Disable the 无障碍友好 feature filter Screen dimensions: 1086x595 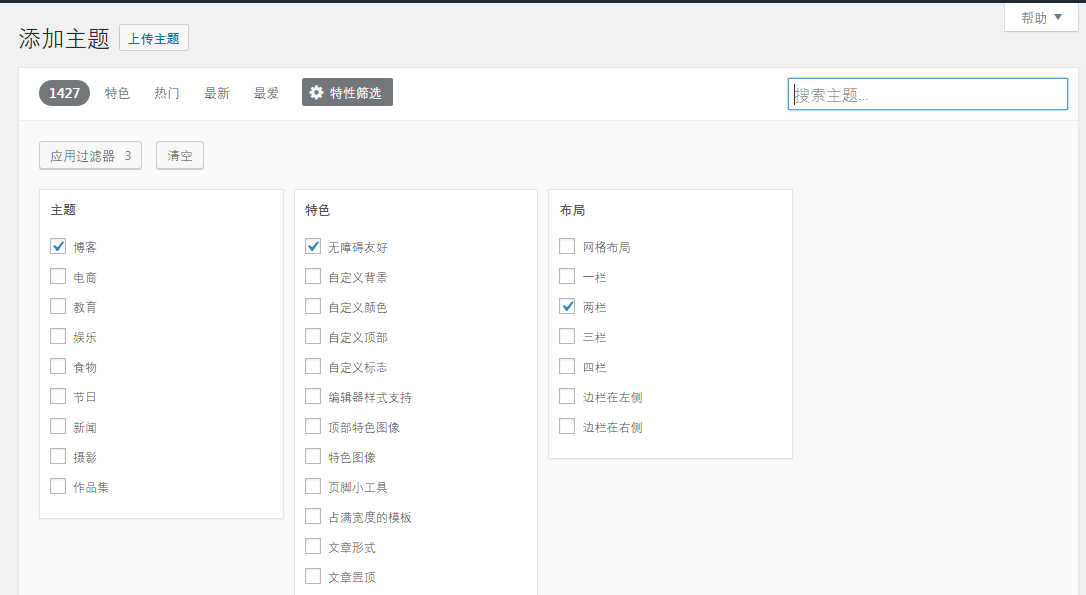313,246
